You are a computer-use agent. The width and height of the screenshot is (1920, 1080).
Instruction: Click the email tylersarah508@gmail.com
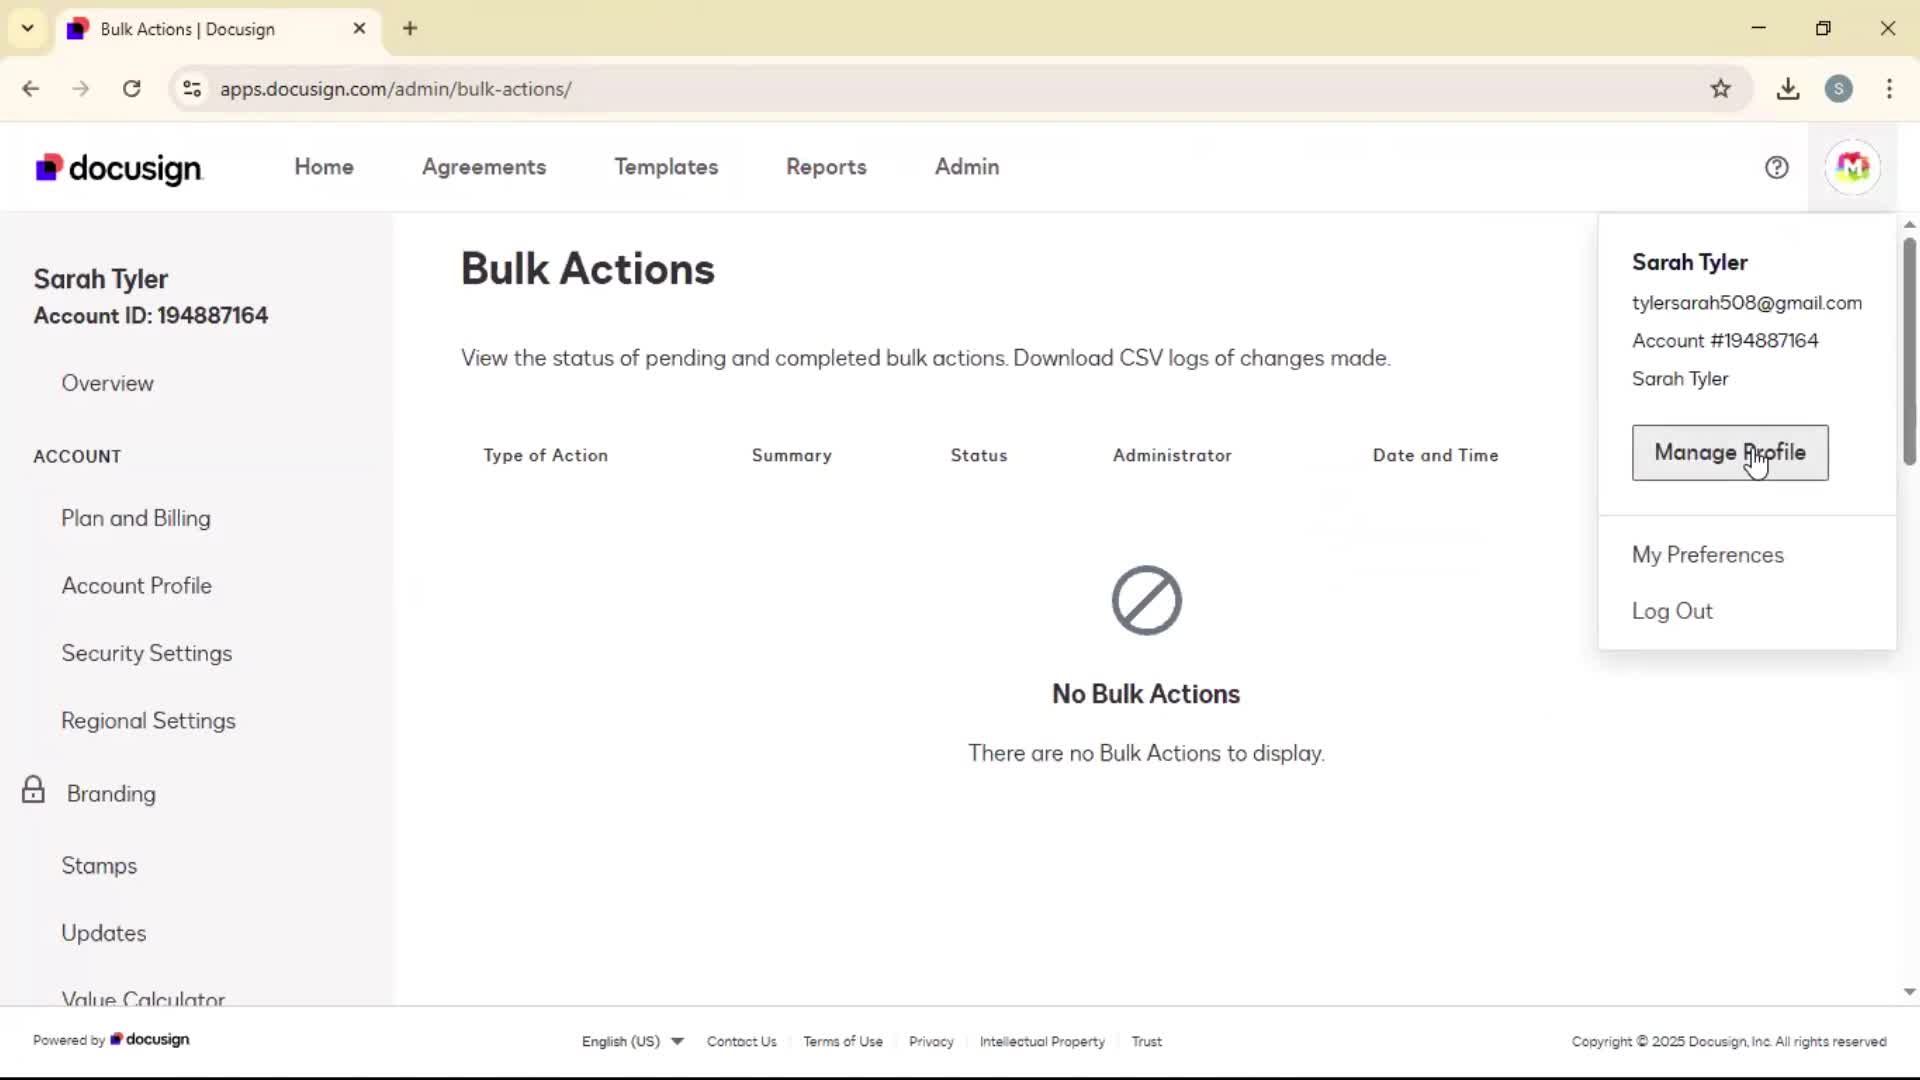pyautogui.click(x=1746, y=303)
